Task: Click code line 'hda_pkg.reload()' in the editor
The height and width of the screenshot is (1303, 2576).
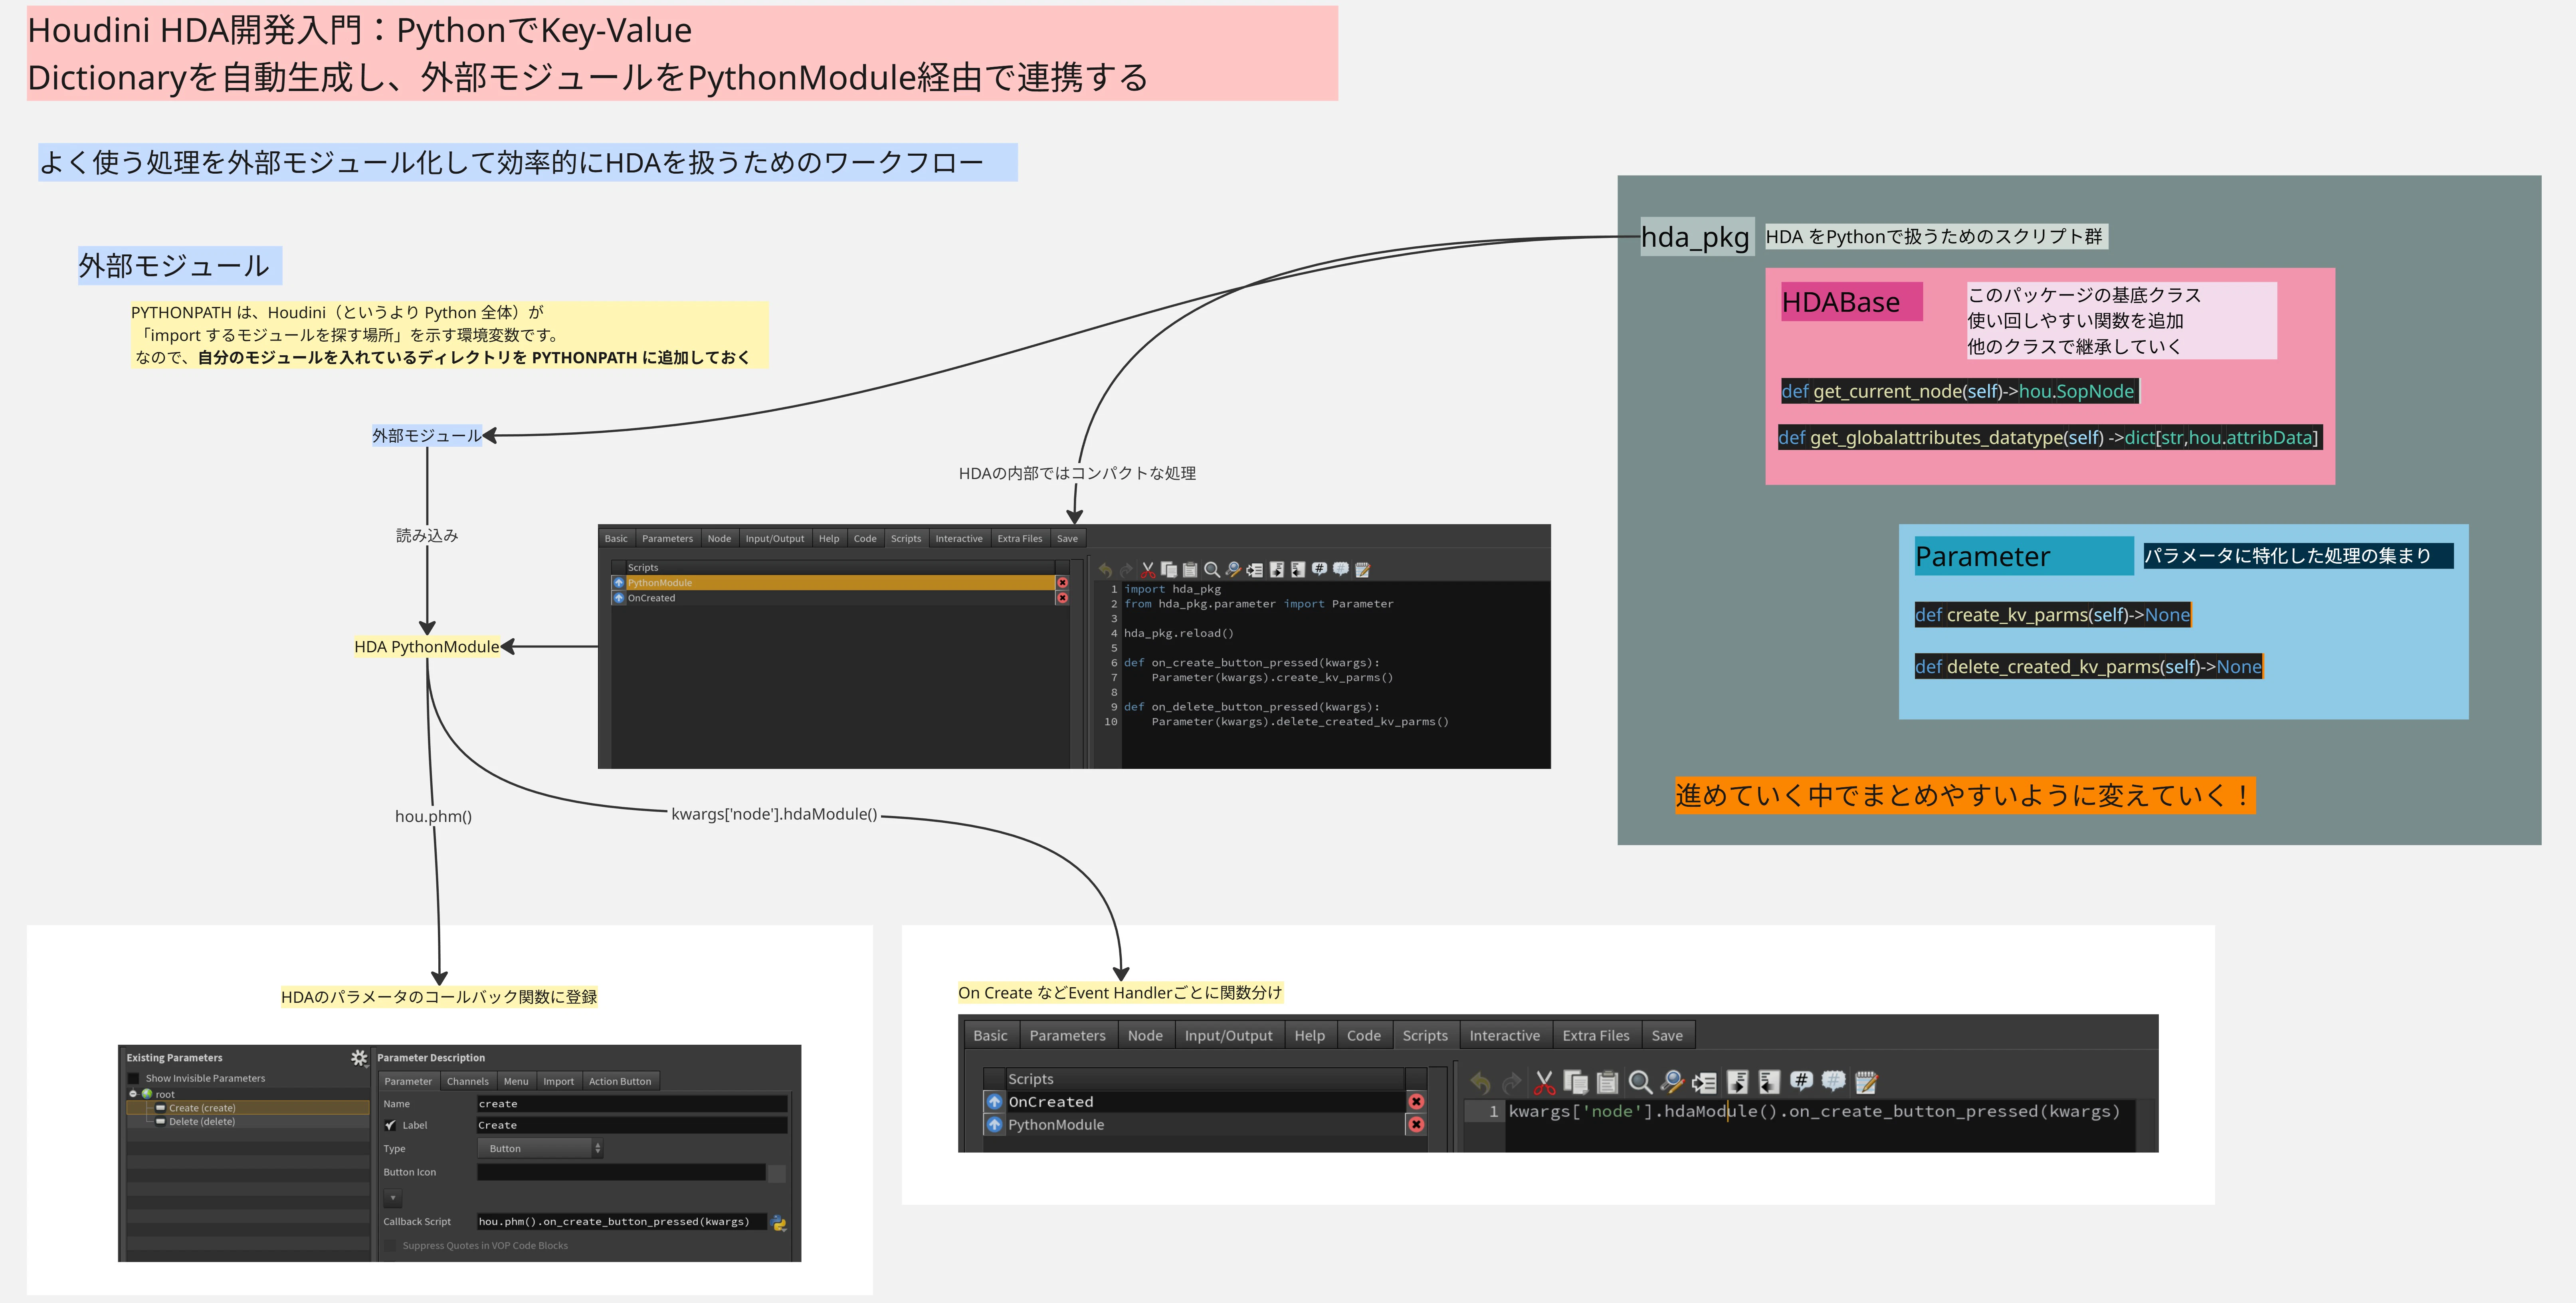Action: [x=1178, y=634]
